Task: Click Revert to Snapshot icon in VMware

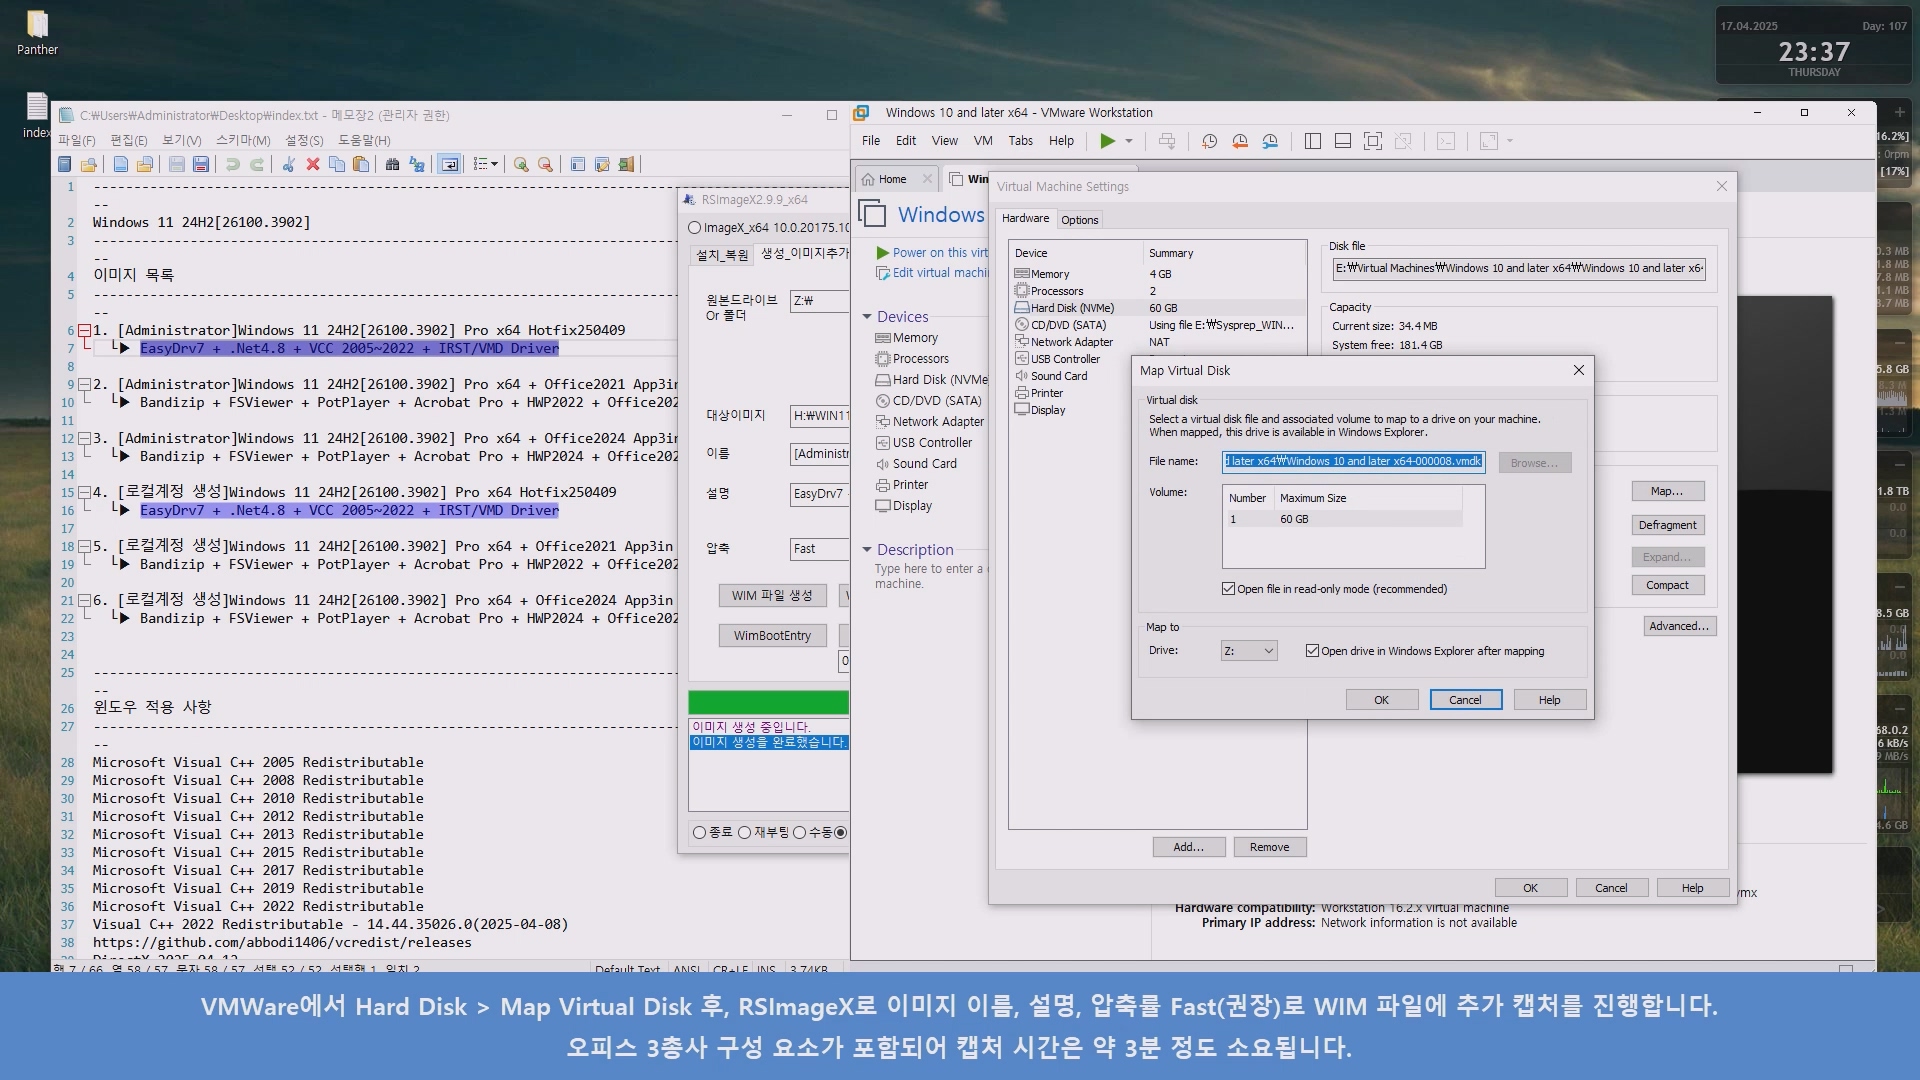Action: (1240, 141)
